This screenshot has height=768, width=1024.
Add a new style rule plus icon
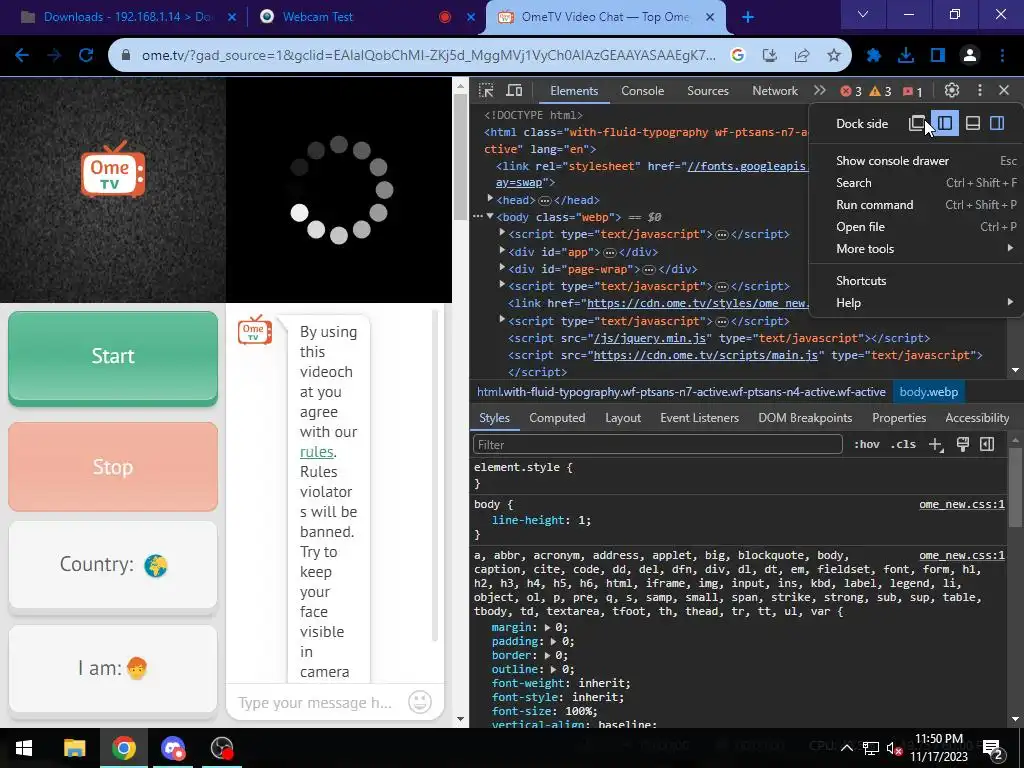click(x=936, y=445)
